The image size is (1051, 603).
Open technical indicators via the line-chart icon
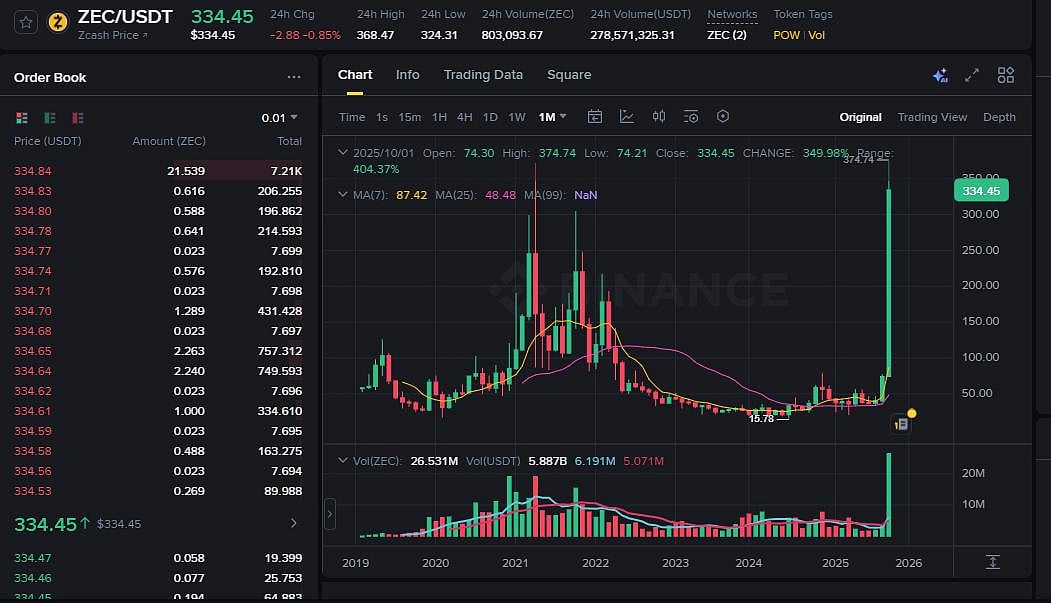[x=627, y=117]
